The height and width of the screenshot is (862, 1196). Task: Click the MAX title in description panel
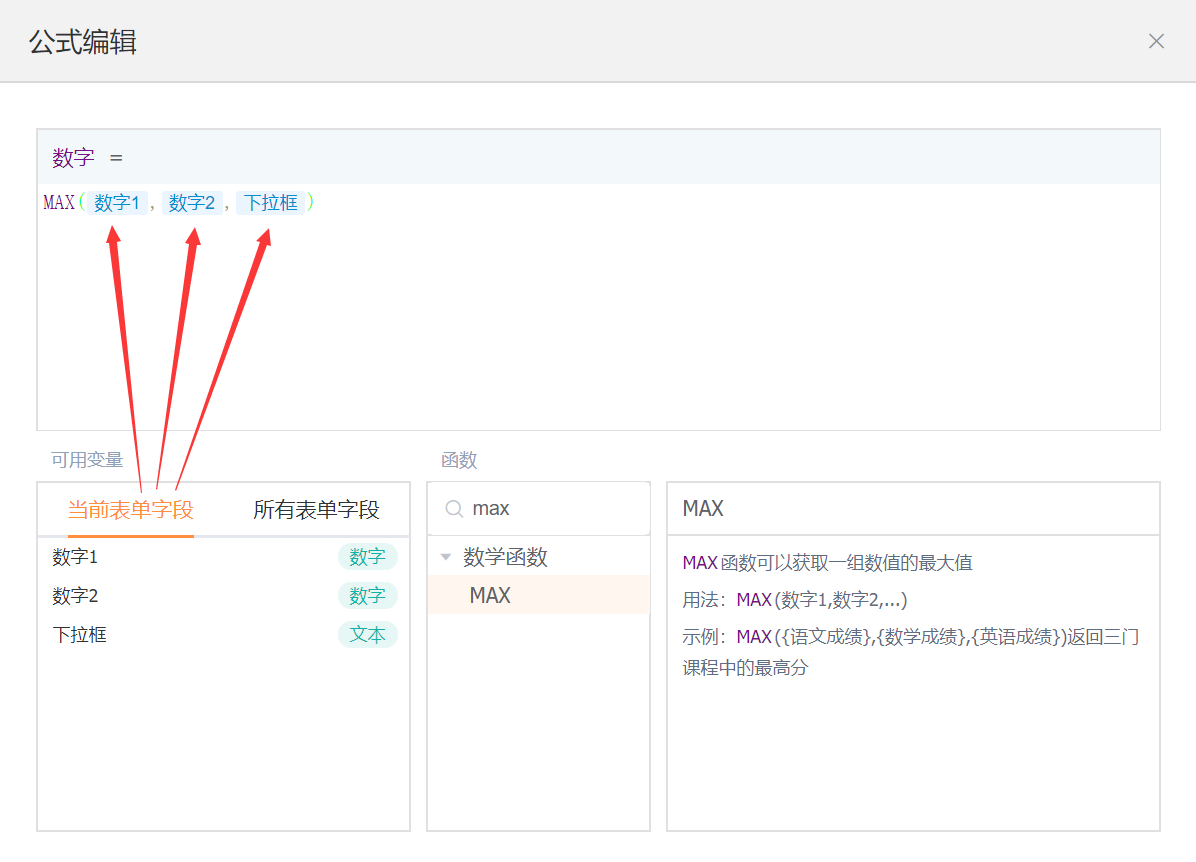coord(702,509)
